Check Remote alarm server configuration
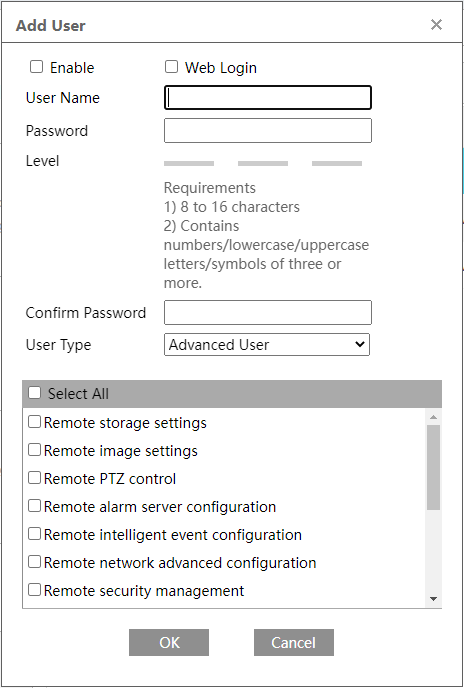 [34, 506]
